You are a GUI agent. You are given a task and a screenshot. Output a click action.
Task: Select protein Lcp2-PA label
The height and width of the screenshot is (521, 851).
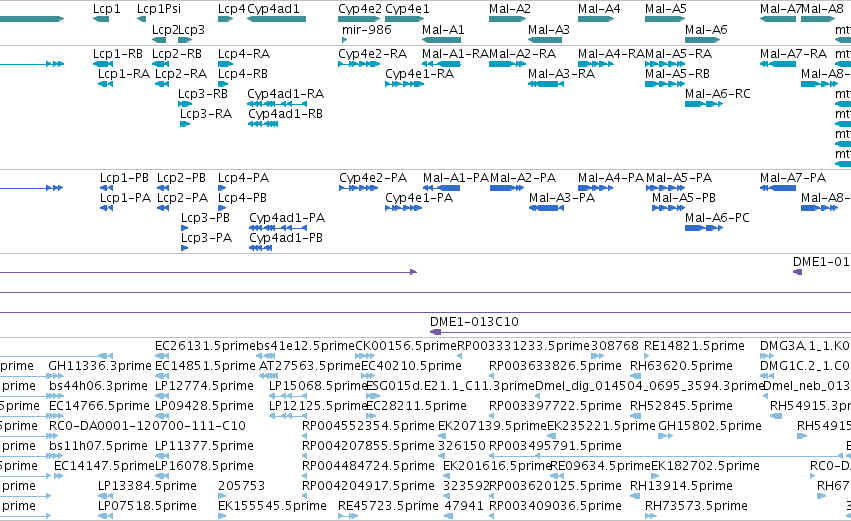(182, 198)
